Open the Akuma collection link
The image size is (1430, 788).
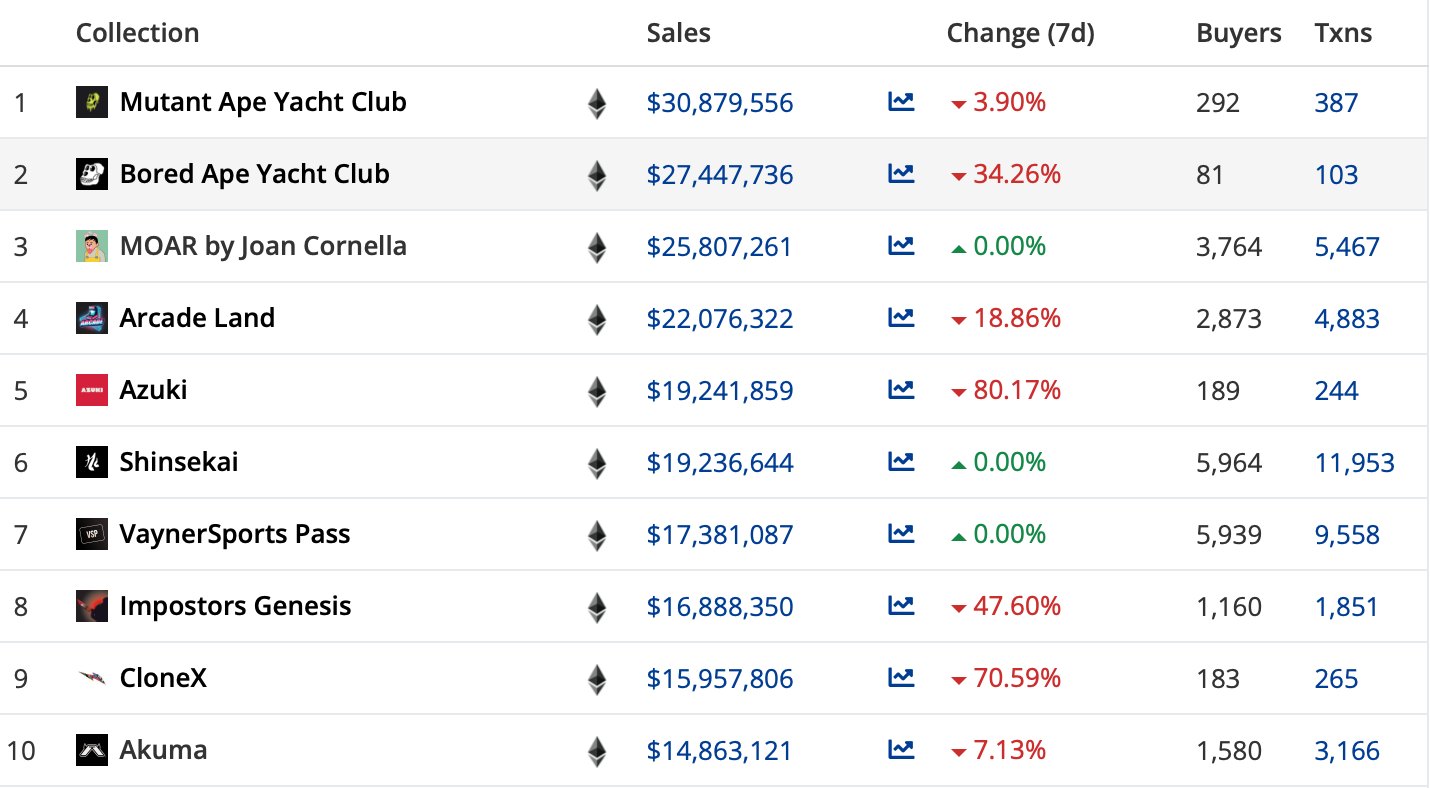pos(164,750)
